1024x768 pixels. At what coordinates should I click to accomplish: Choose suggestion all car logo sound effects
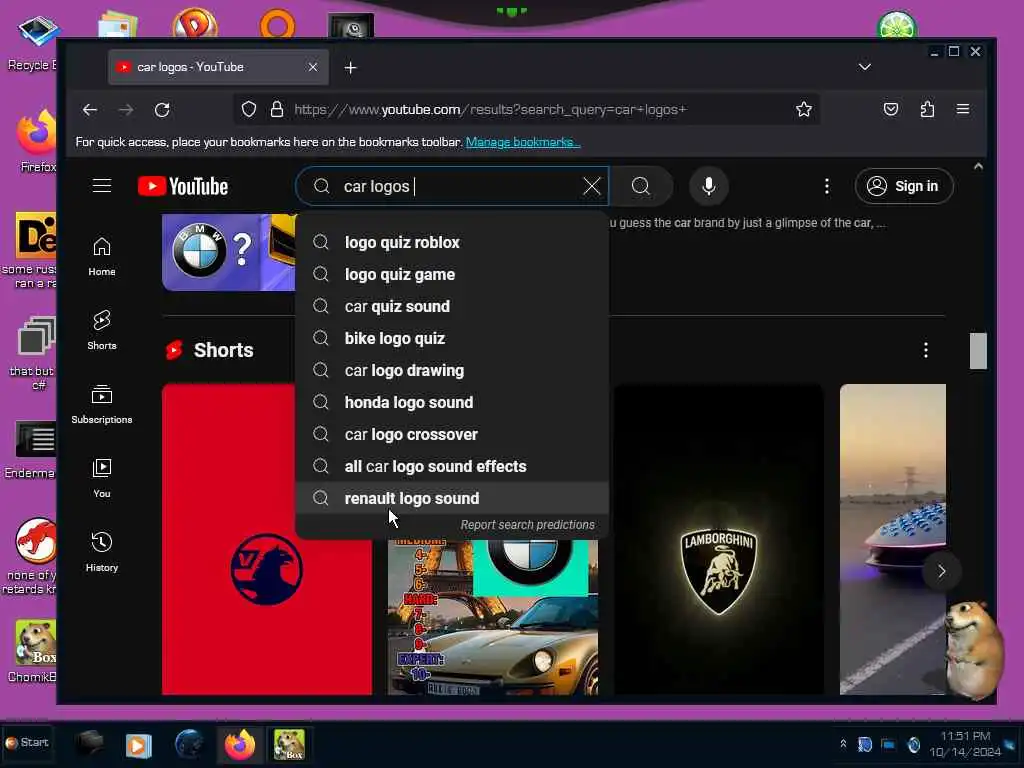[452, 466]
